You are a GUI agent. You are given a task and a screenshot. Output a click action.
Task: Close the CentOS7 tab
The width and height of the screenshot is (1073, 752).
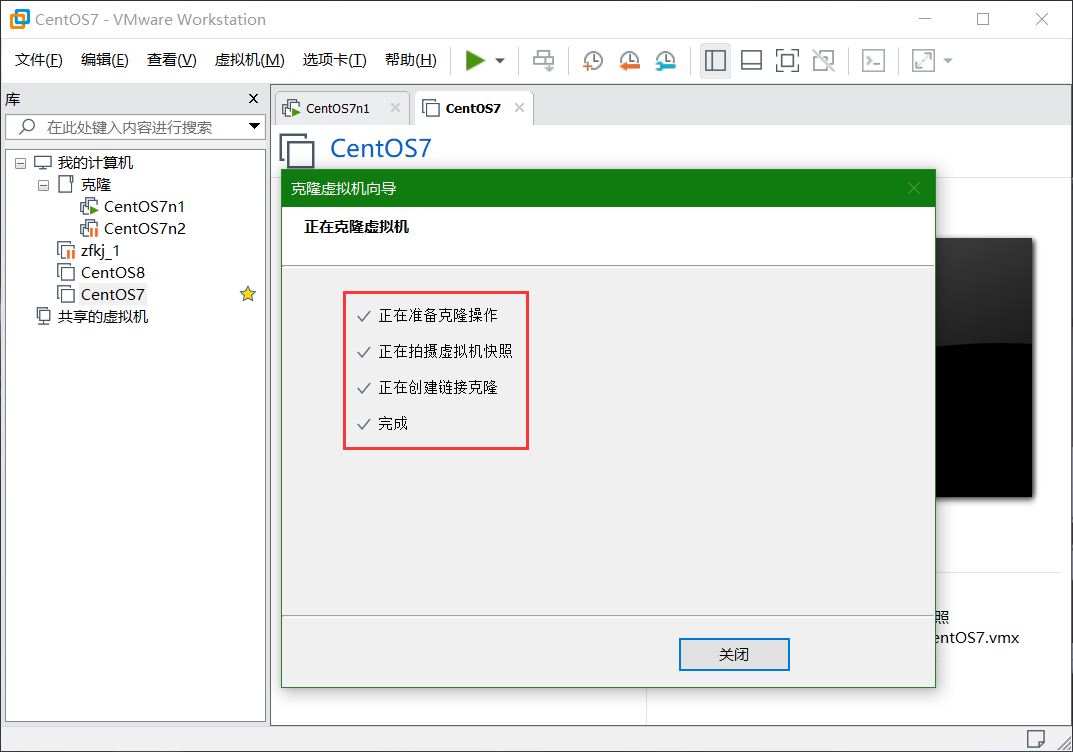(519, 107)
